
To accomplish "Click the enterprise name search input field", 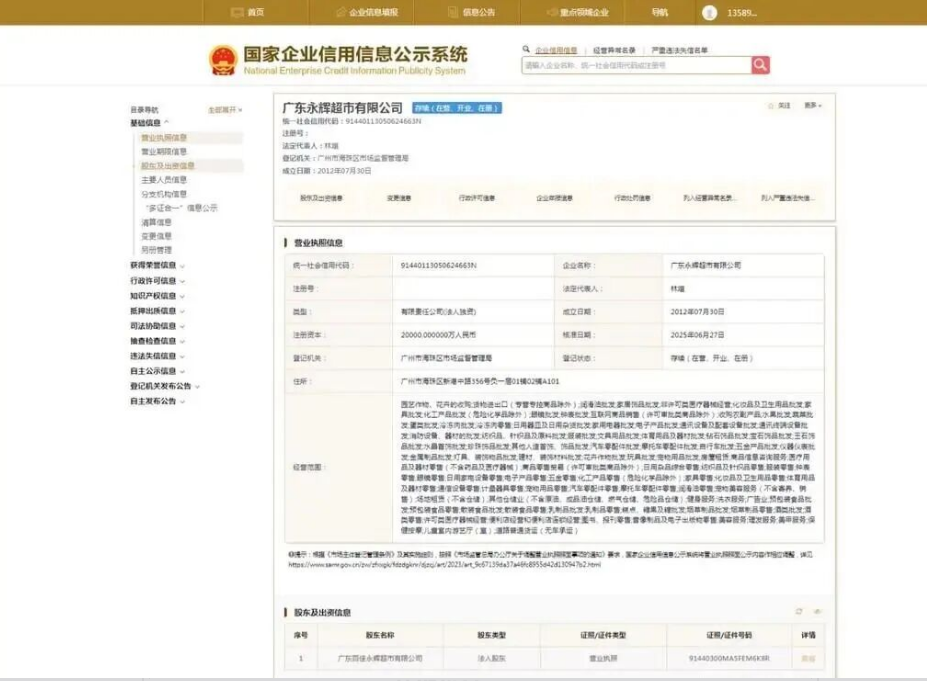I will [x=637, y=65].
